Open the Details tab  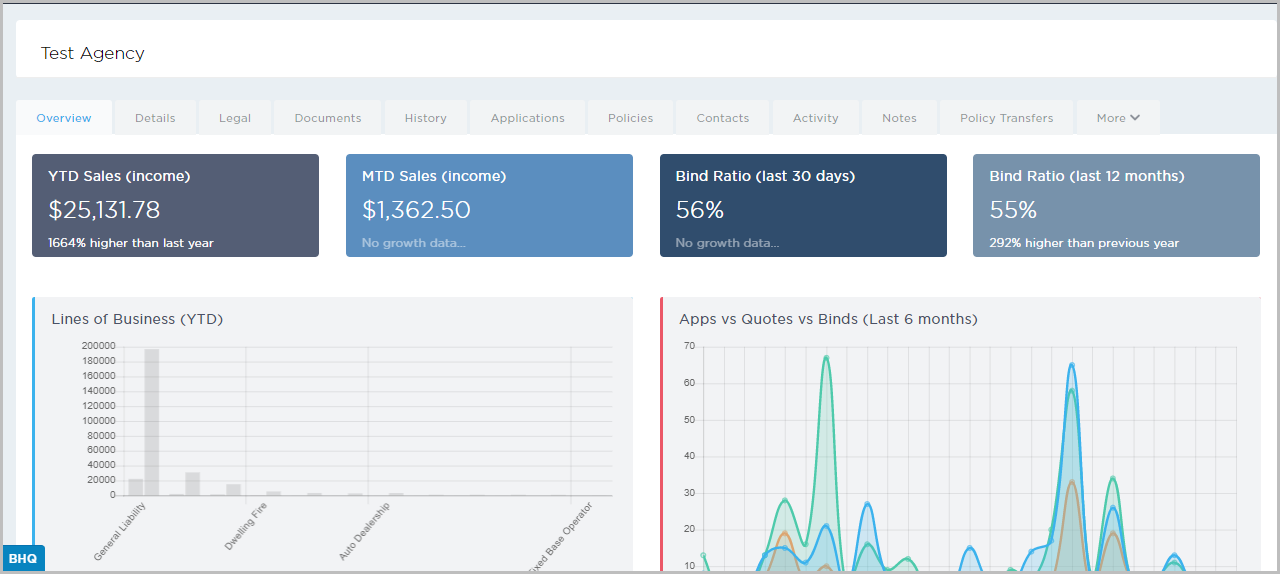[155, 118]
